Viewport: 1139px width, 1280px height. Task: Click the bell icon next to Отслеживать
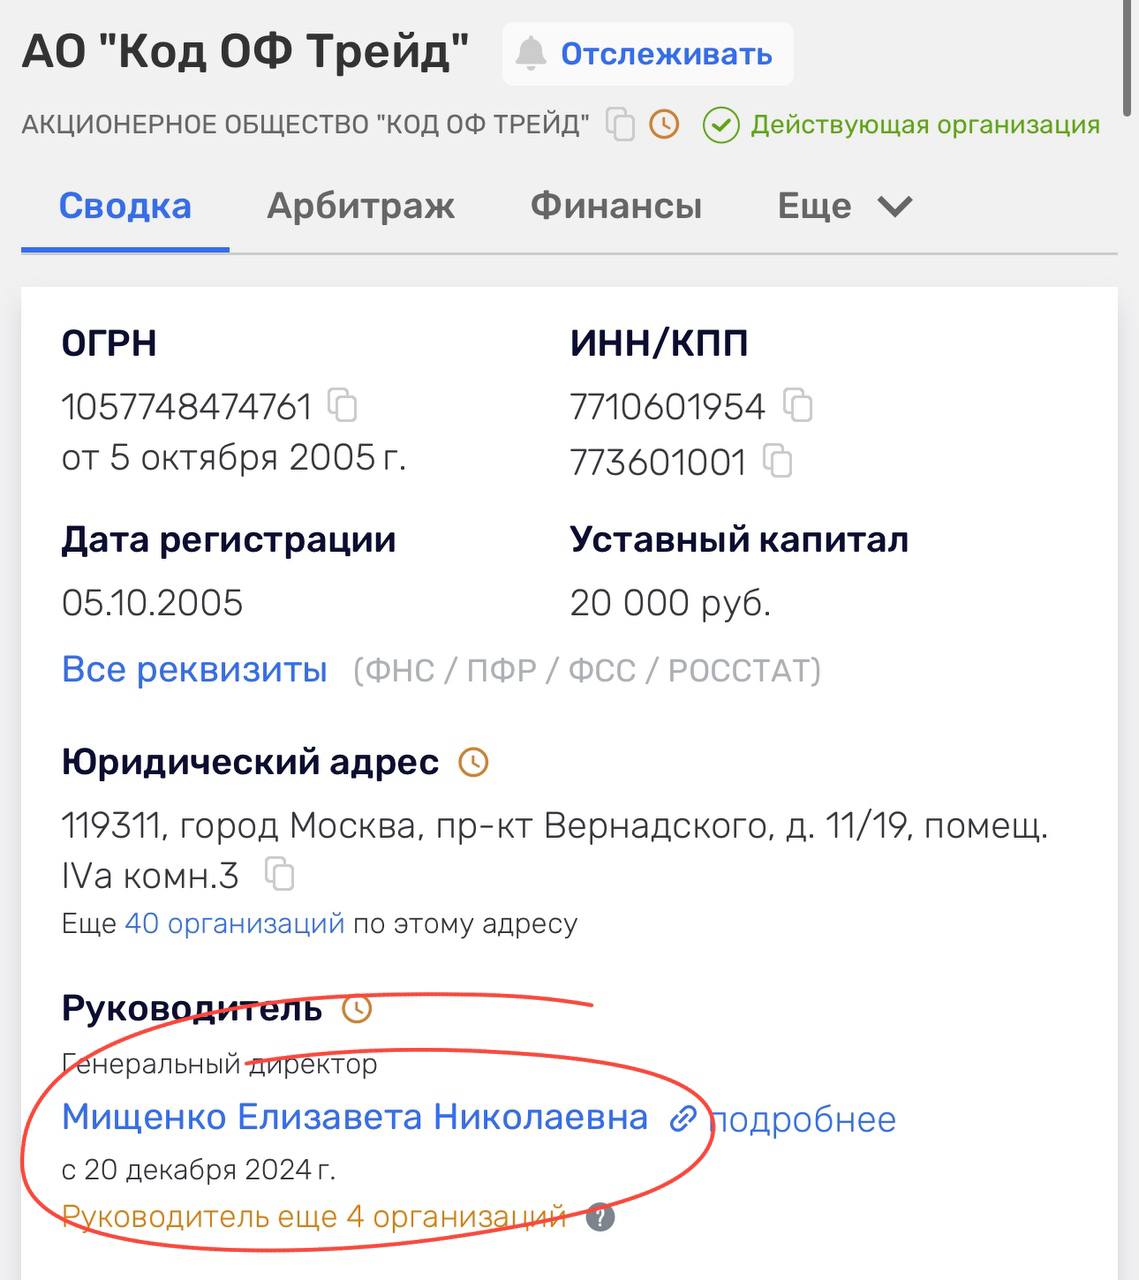531,54
